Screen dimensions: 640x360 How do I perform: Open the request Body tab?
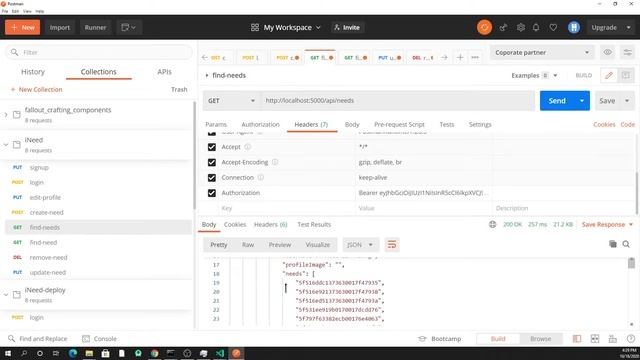(x=352, y=124)
